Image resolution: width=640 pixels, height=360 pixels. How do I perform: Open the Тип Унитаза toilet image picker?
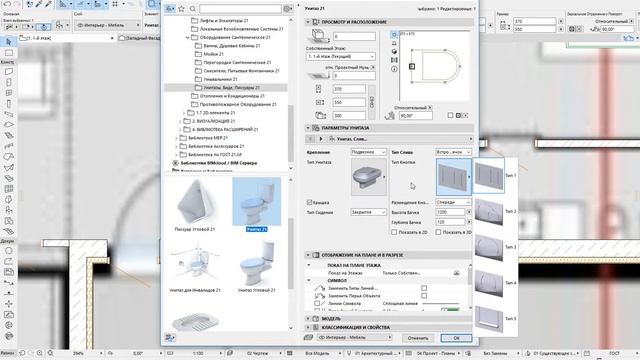click(x=369, y=177)
